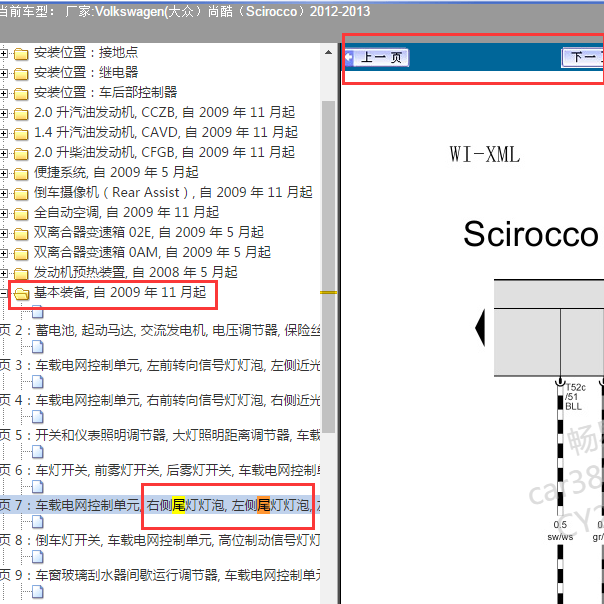Click folder icon beside 2.0 升汽油发动机, CCZB
604x604 pixels.
pyautogui.click(x=21, y=114)
